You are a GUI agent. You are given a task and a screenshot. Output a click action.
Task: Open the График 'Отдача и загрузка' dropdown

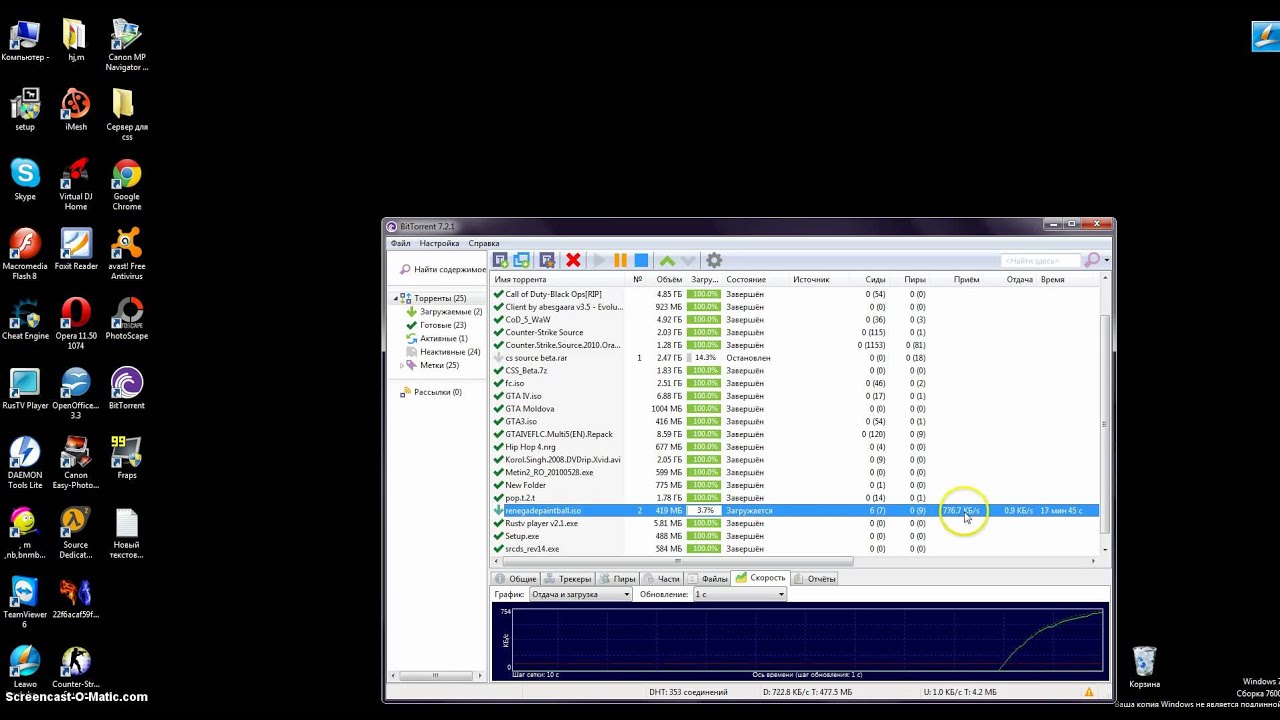tap(580, 594)
